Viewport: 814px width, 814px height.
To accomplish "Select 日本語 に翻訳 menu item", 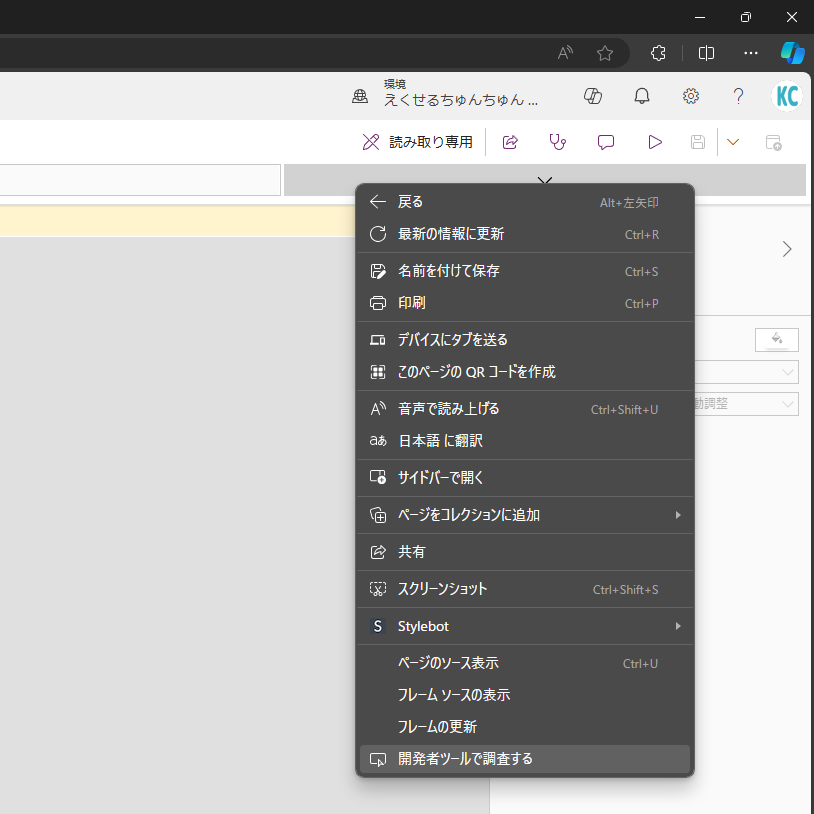I will 525,441.
